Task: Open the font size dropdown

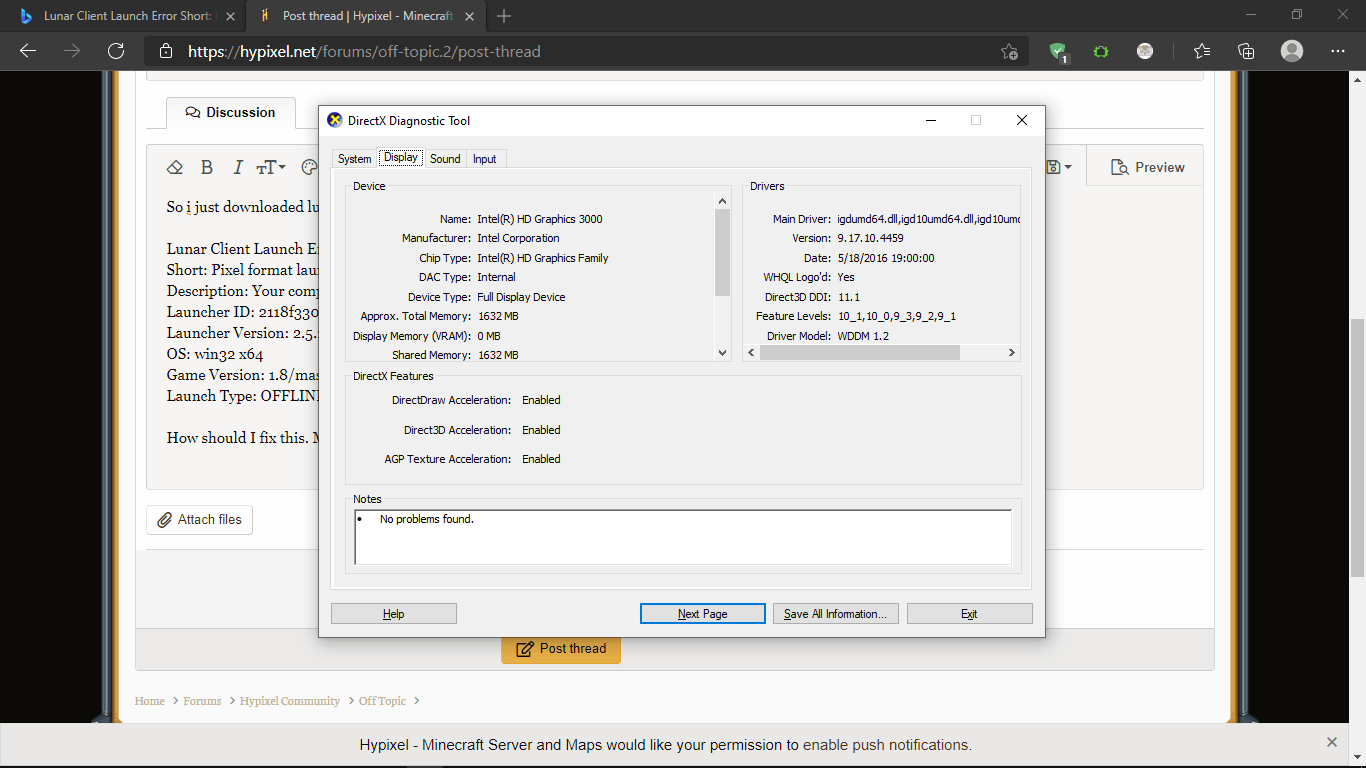Action: (271, 167)
